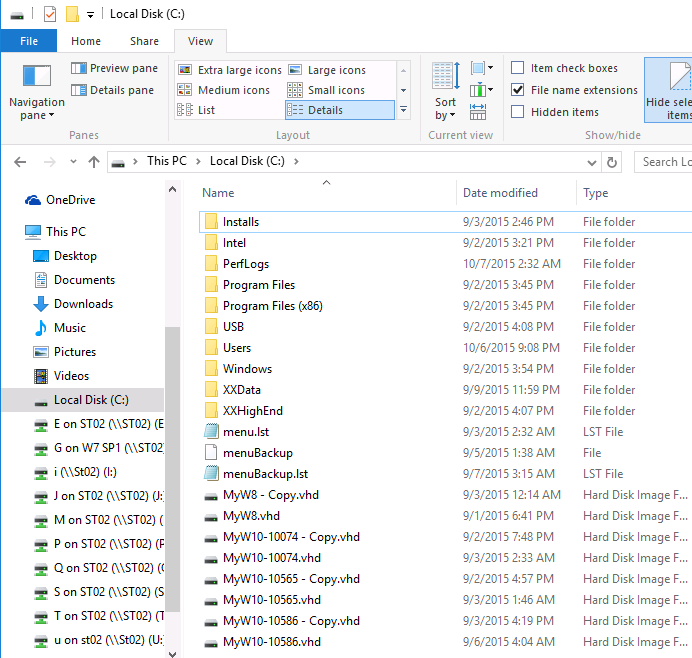Select Videos in the navigation pane
692x658 pixels.
[61, 376]
